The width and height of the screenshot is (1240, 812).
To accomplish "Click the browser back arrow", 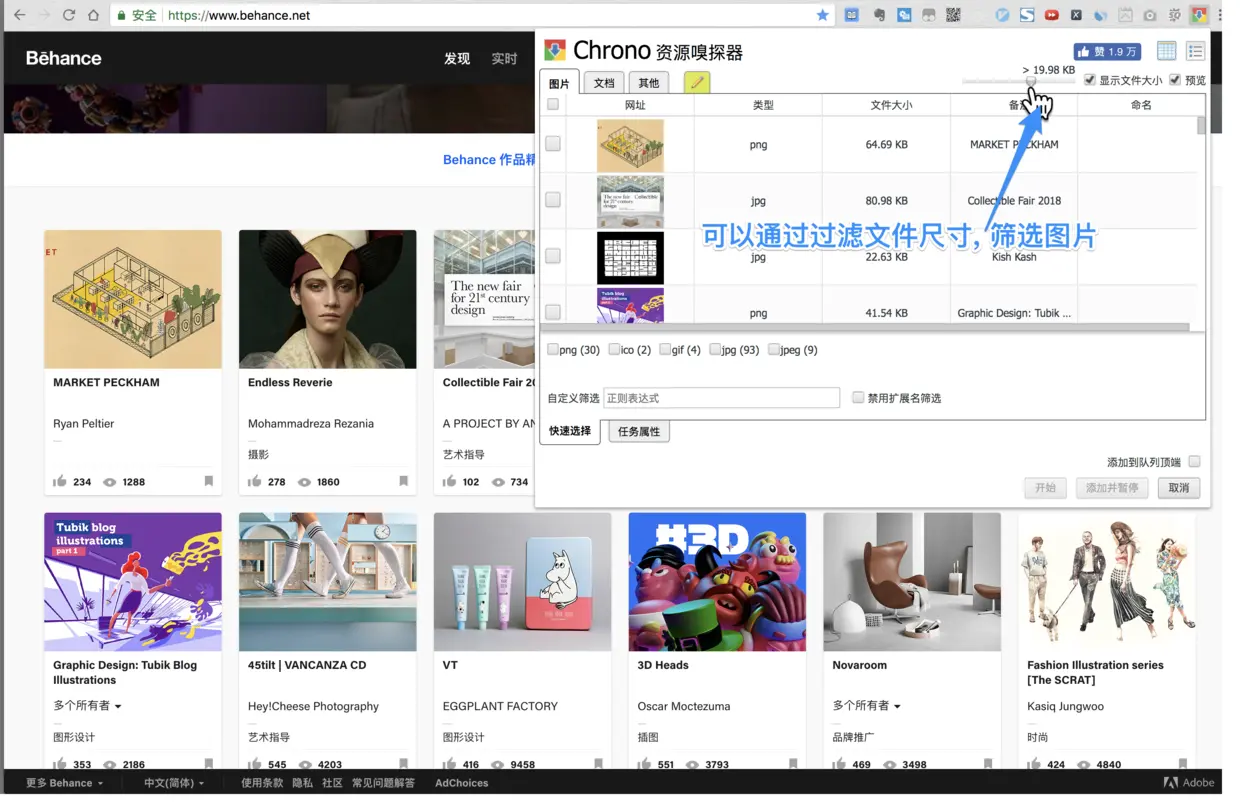I will (x=19, y=15).
